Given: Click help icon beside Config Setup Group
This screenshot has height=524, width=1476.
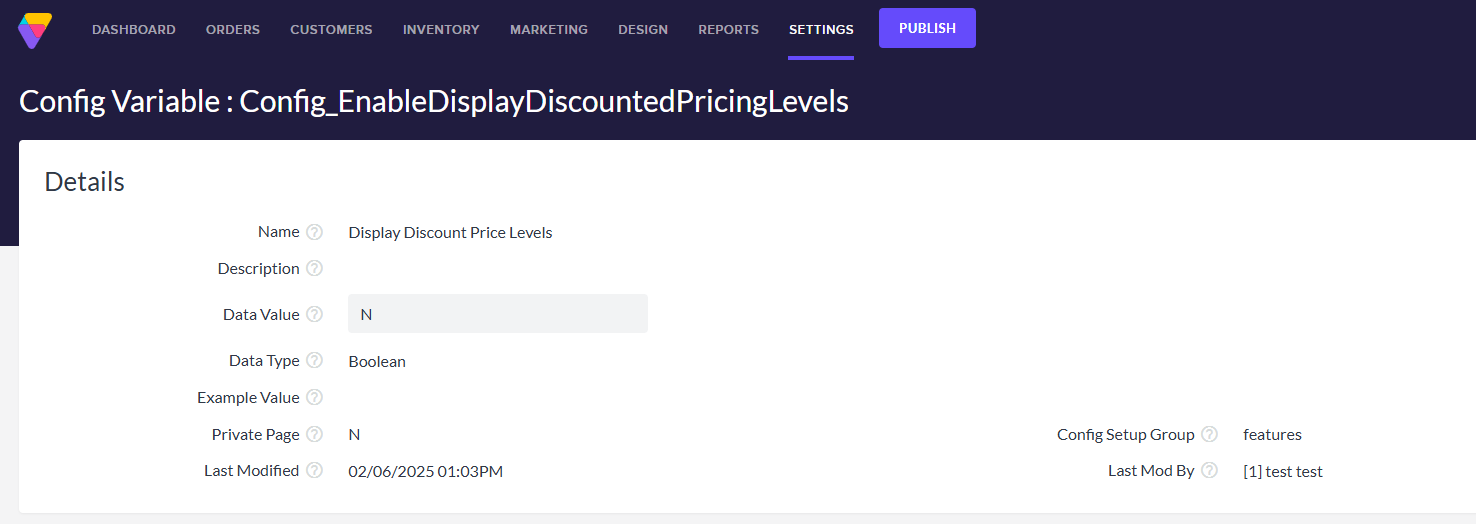Looking at the screenshot, I should pyautogui.click(x=1209, y=434).
